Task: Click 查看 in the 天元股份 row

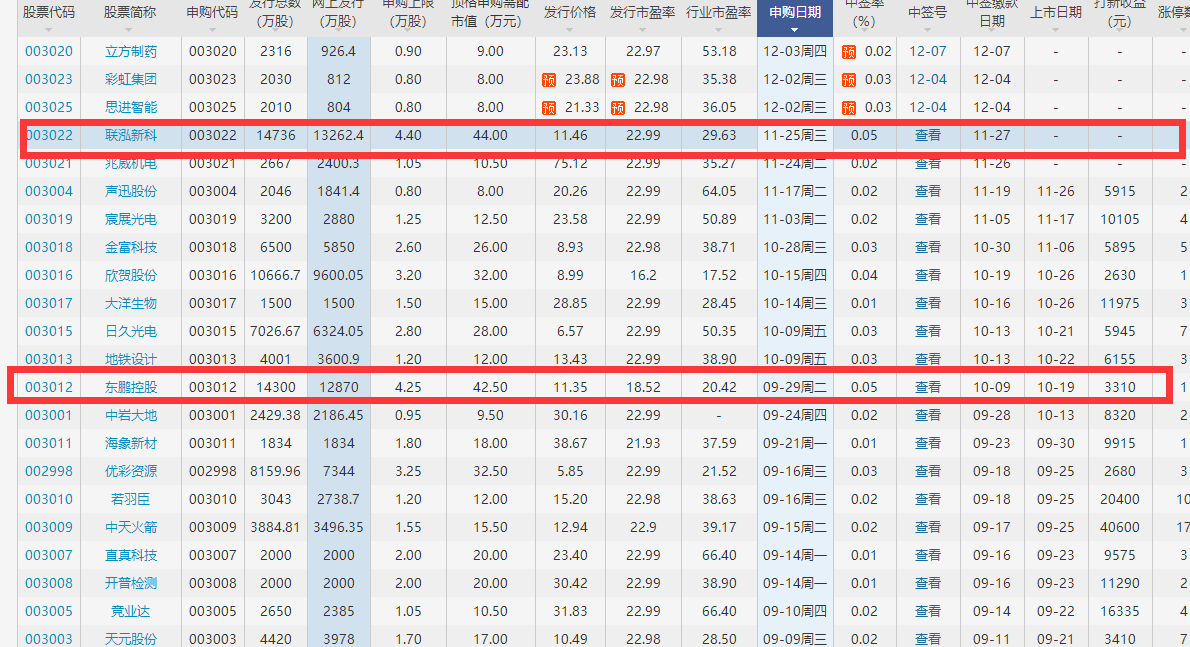Action: coord(927,639)
